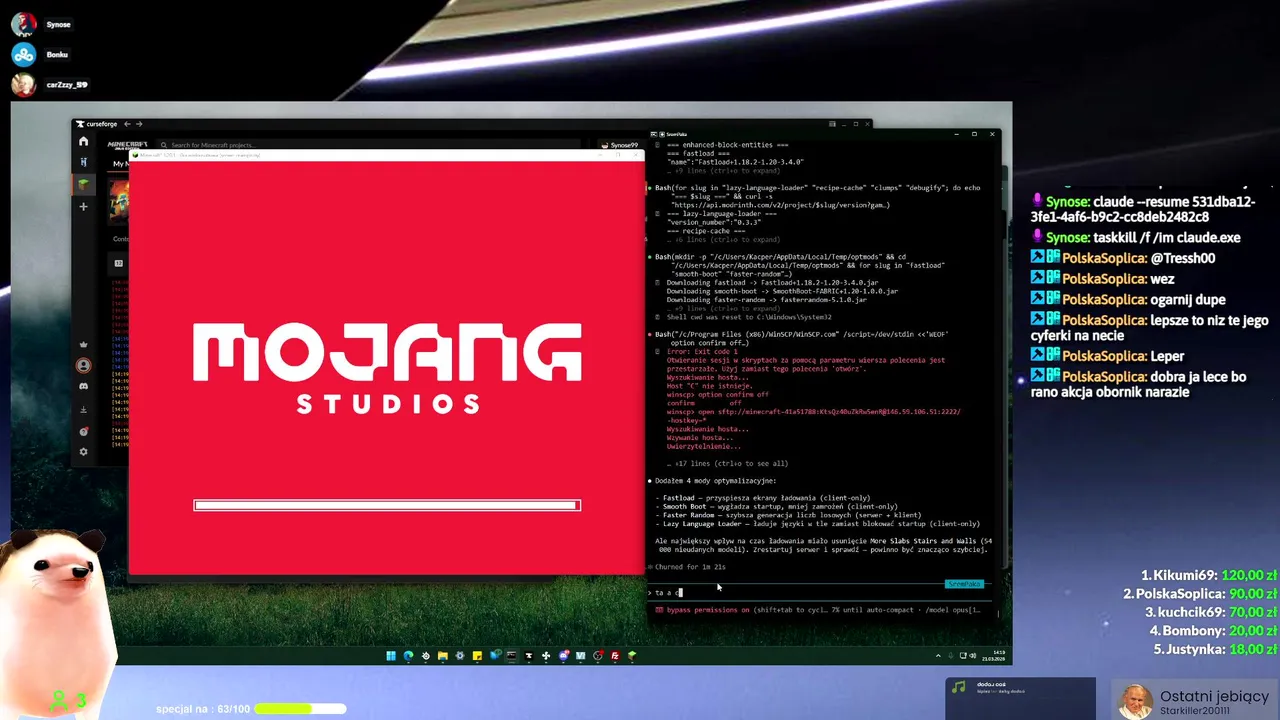Open File Explorer from the taskbar
Image resolution: width=1280 pixels, height=720 pixels.
coord(443,656)
